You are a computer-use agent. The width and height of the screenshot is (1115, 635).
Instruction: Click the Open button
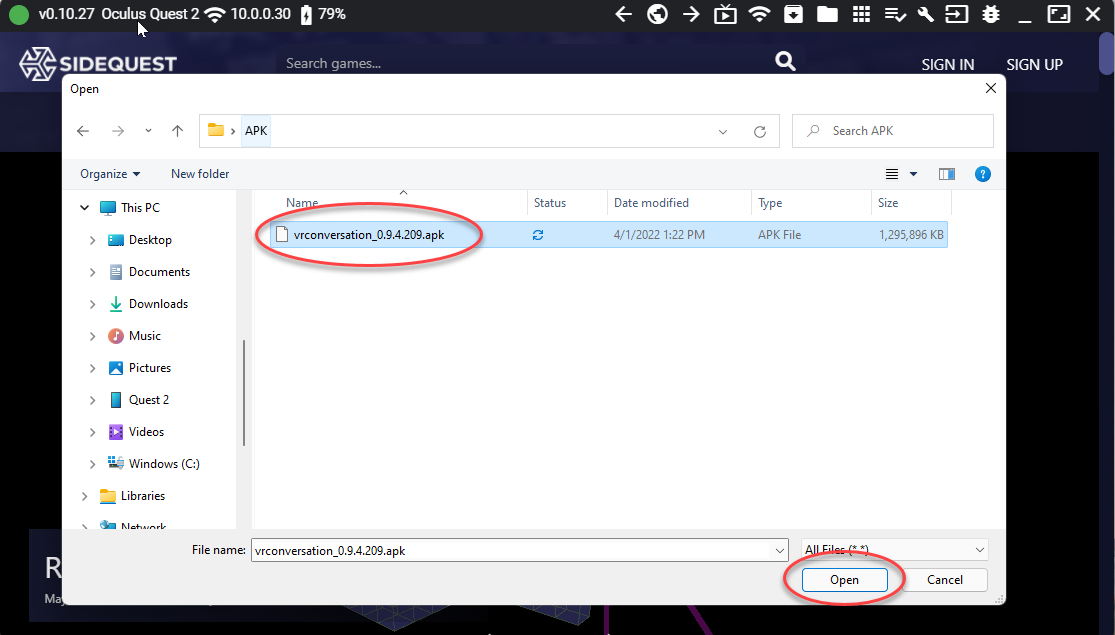pyautogui.click(x=844, y=580)
